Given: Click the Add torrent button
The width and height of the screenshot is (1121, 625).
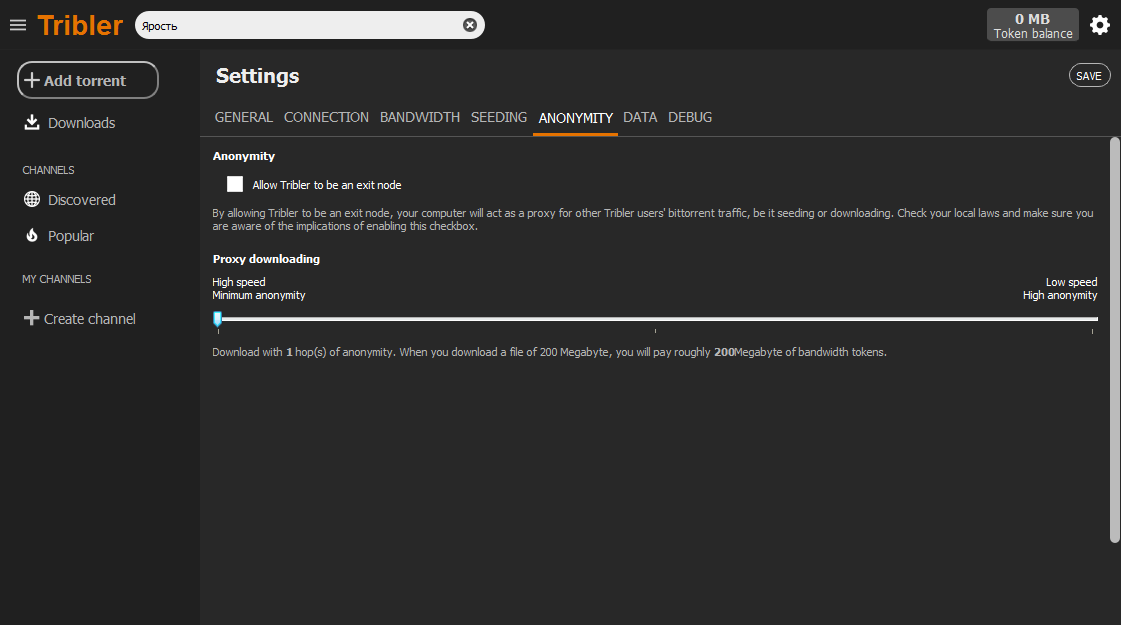Looking at the screenshot, I should click(x=88, y=80).
